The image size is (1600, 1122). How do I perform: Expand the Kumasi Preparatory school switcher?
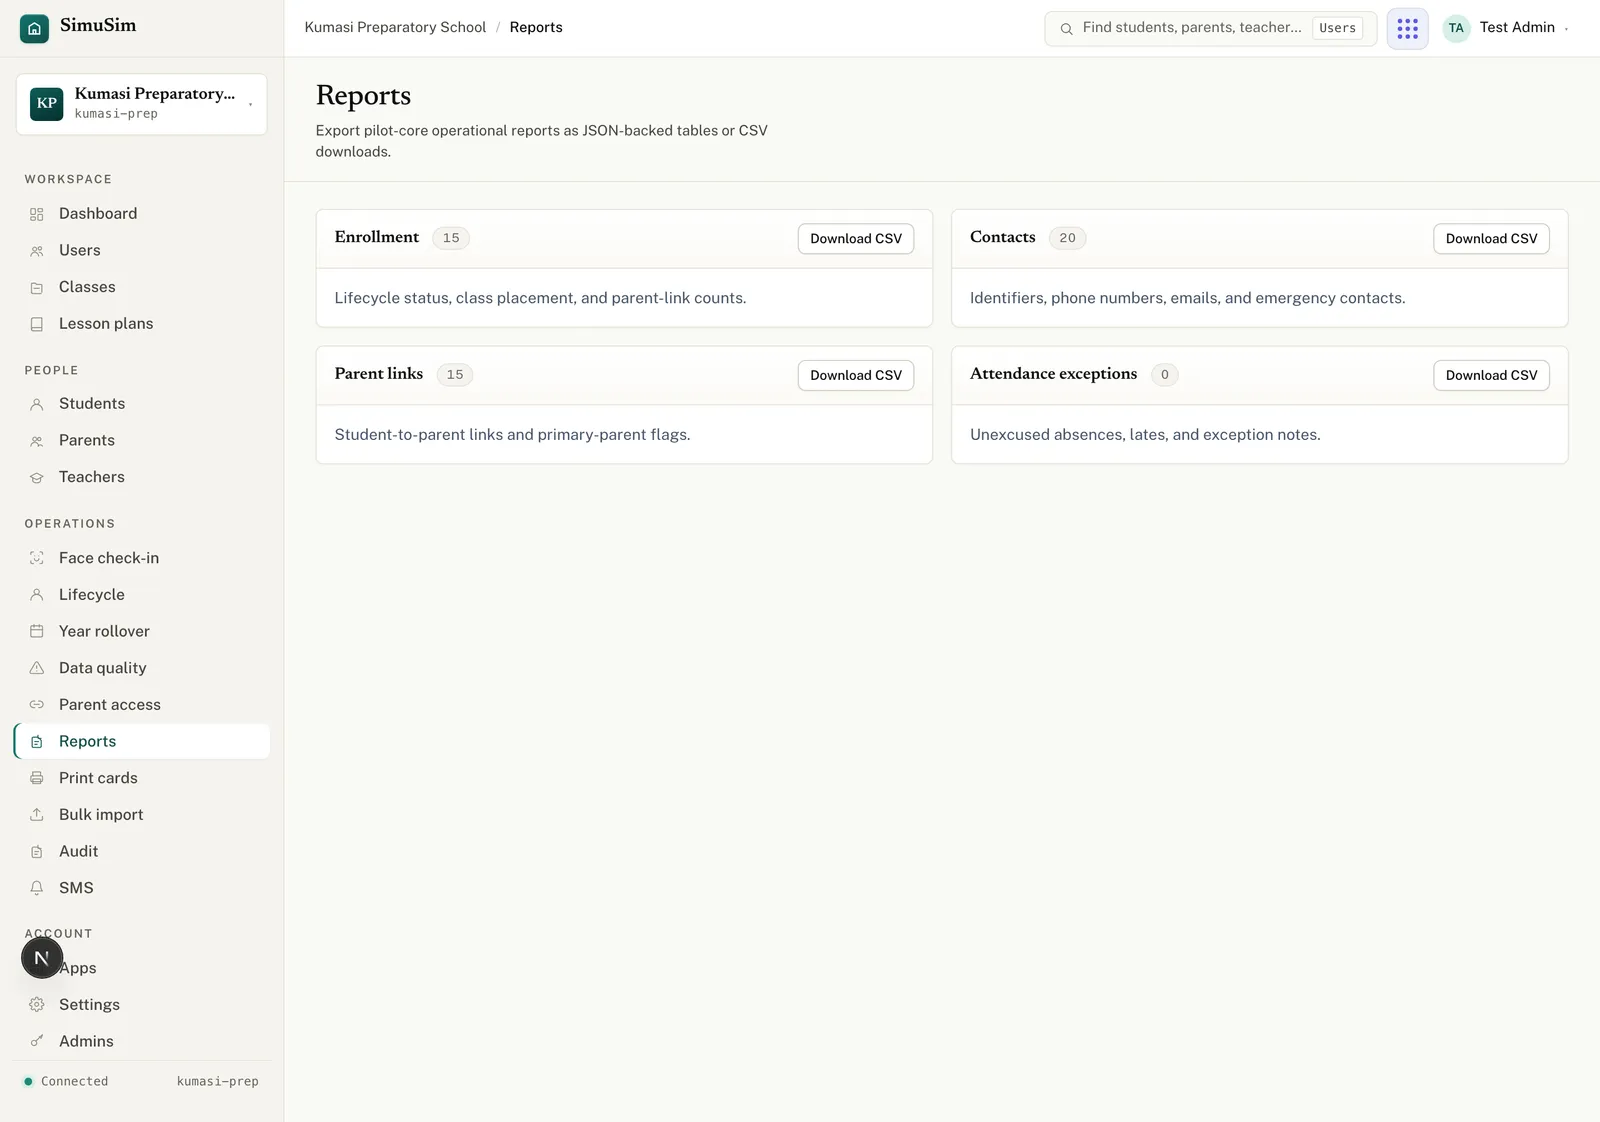click(x=141, y=103)
